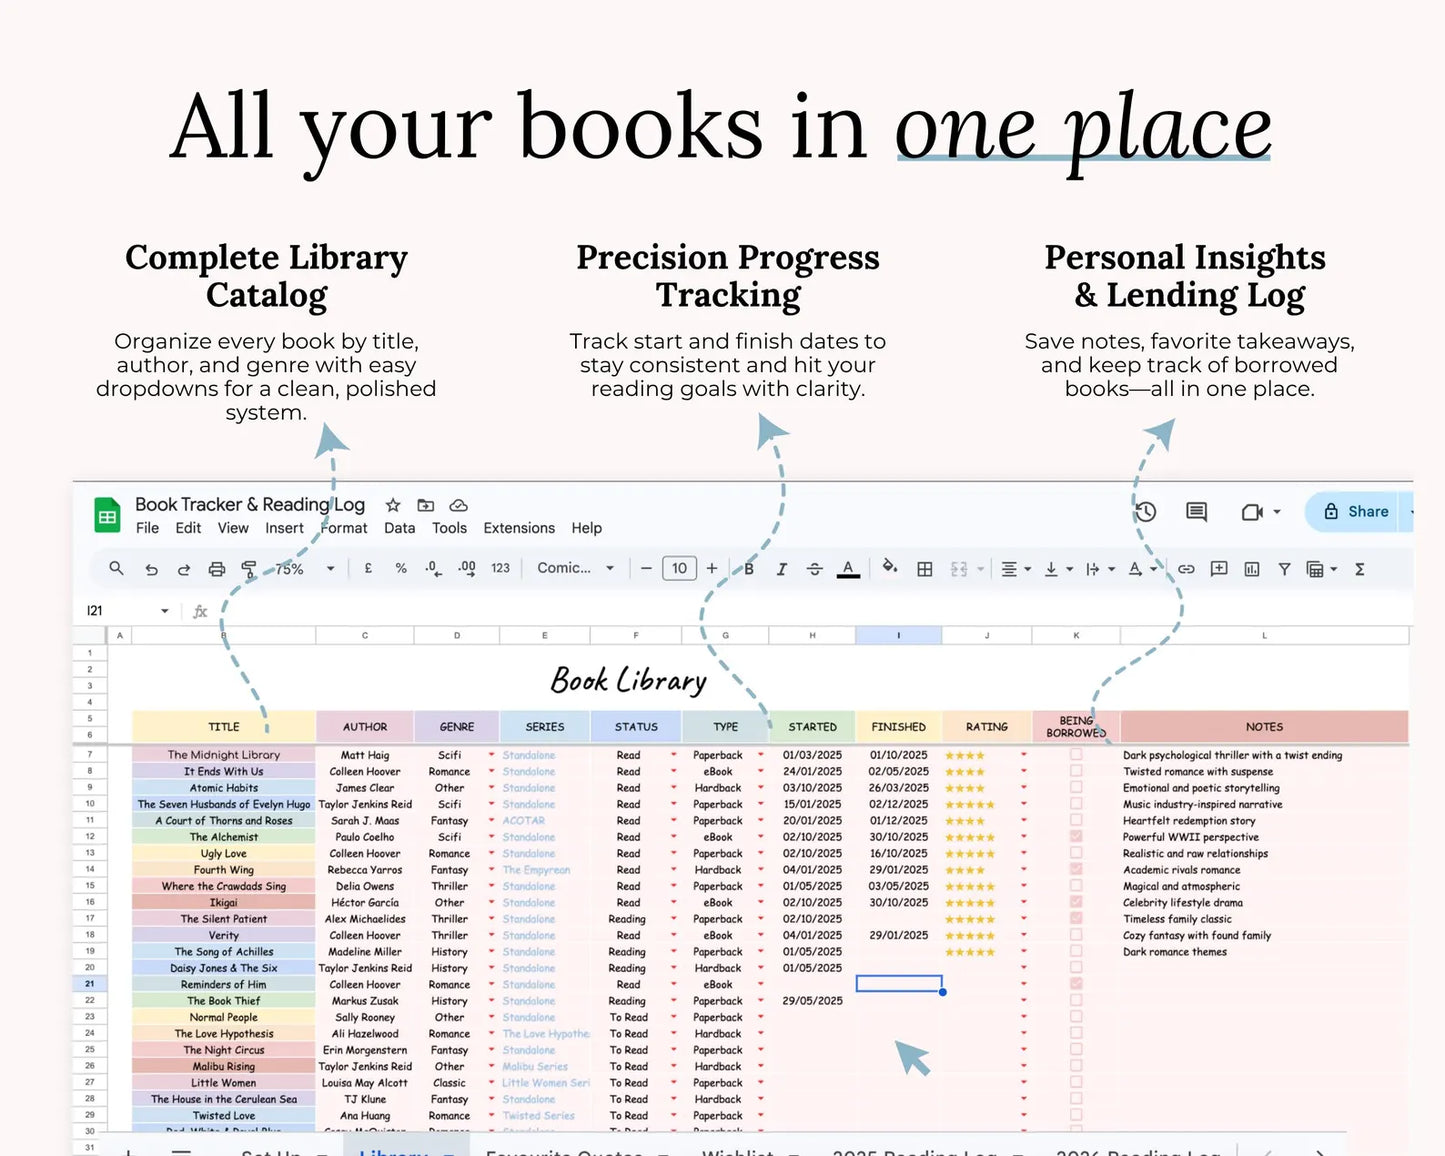The height and width of the screenshot is (1156, 1445).
Task: Open the text color picker
Action: click(848, 569)
